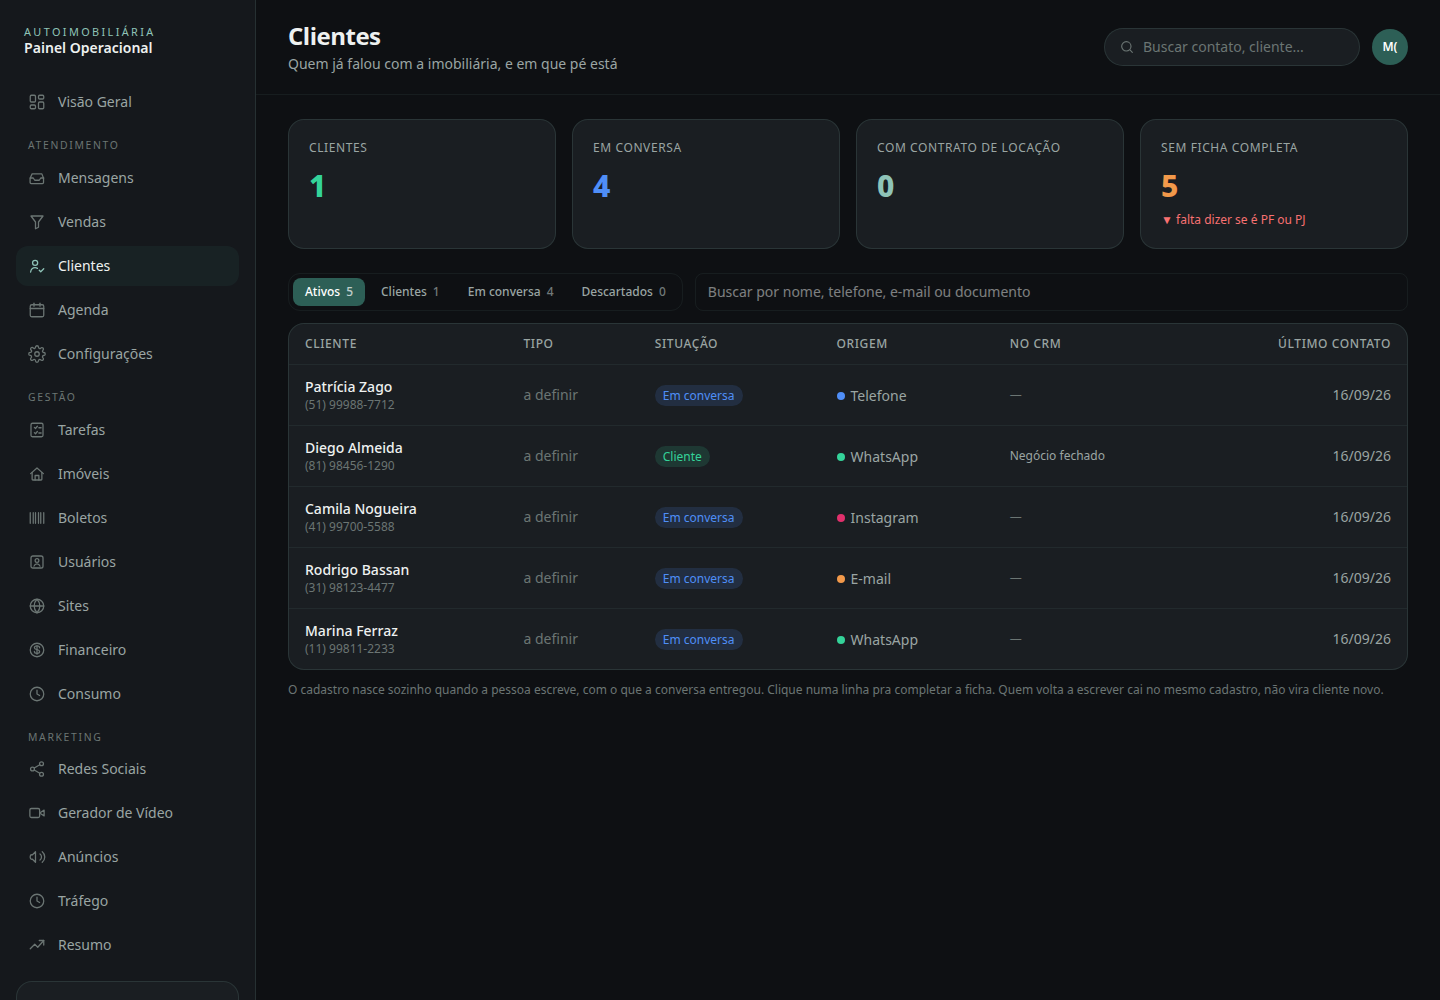Click the Último contato column header
Viewport: 1440px width, 1000px height.
pyautogui.click(x=1334, y=344)
